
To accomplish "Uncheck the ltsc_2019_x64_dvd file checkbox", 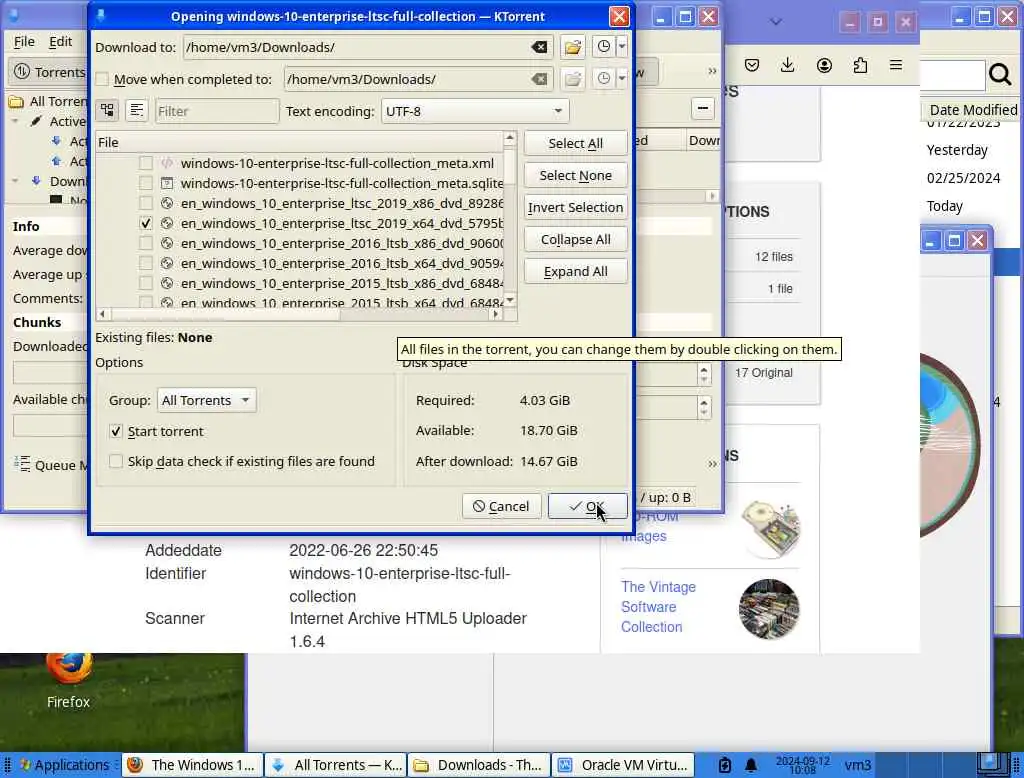I will 146,223.
